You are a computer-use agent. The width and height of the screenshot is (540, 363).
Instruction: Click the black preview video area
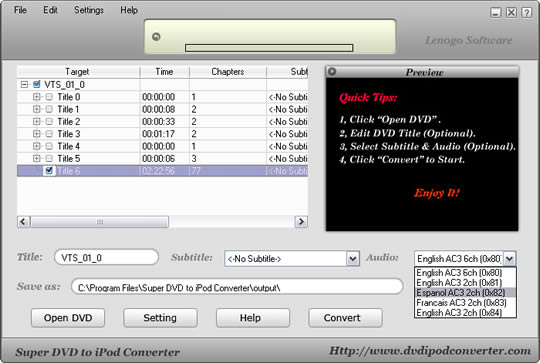(422, 154)
